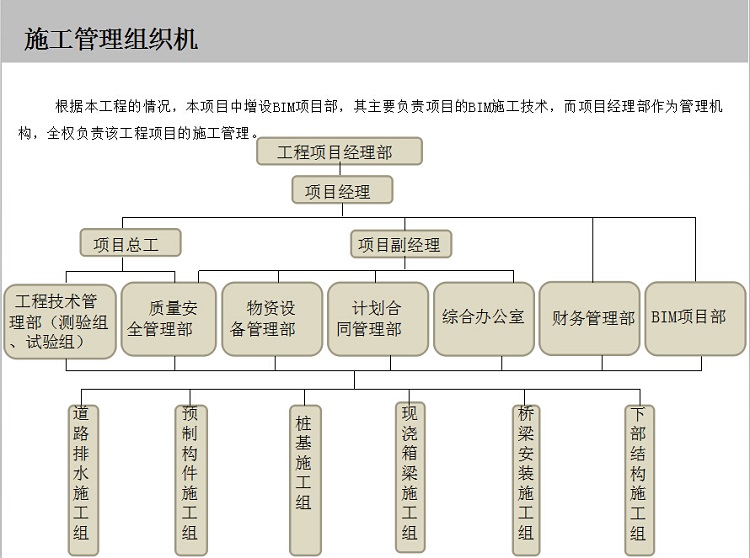Select the 桩基施工组 vertical box
Viewport: 750px width, 558px height.
click(x=305, y=480)
